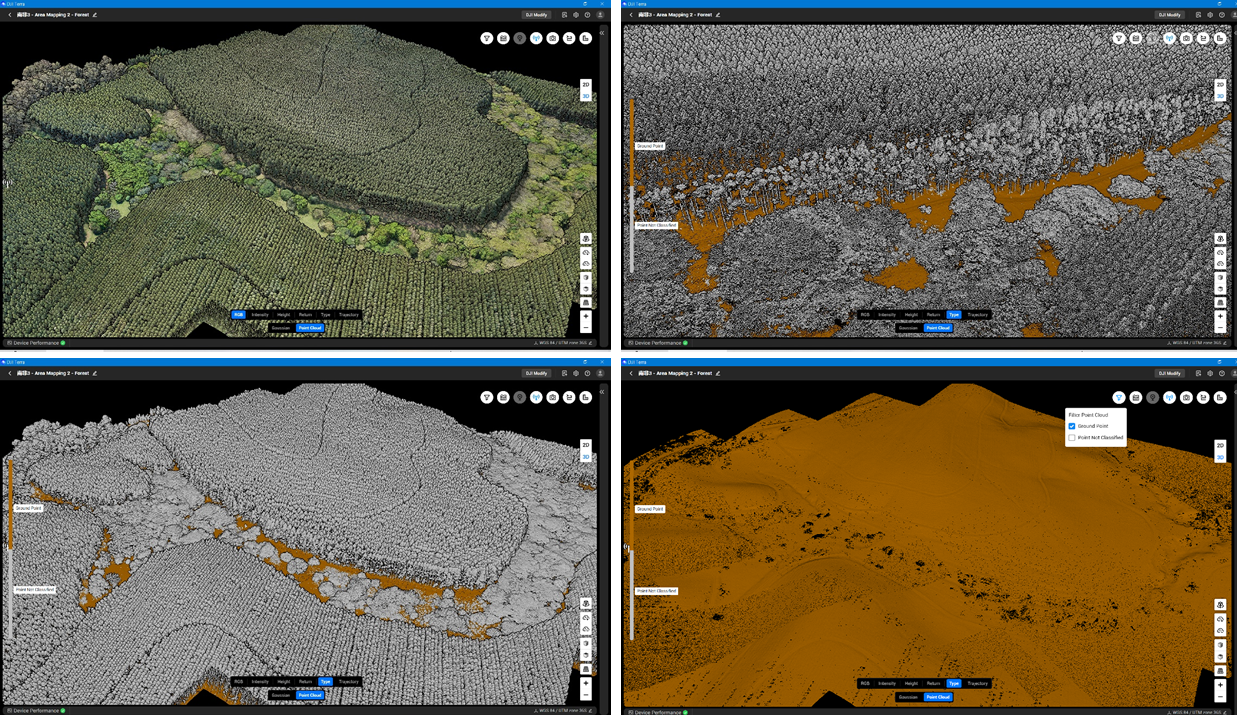Click the help question icon in top-right panel header
The image size is (1237, 715).
click(x=1221, y=15)
